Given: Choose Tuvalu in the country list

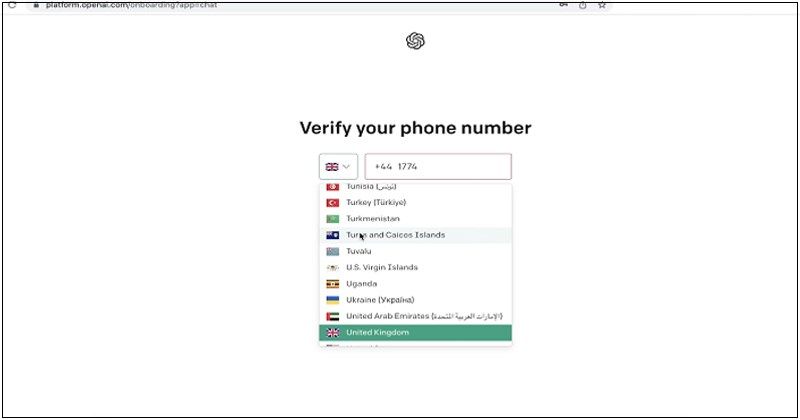Looking at the screenshot, I should tap(415, 252).
